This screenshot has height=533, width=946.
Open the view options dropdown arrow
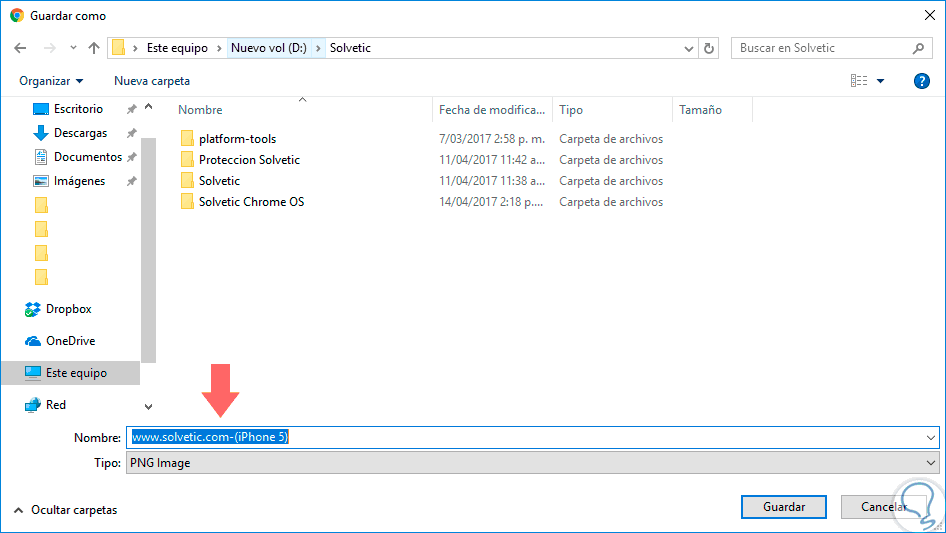pos(880,81)
